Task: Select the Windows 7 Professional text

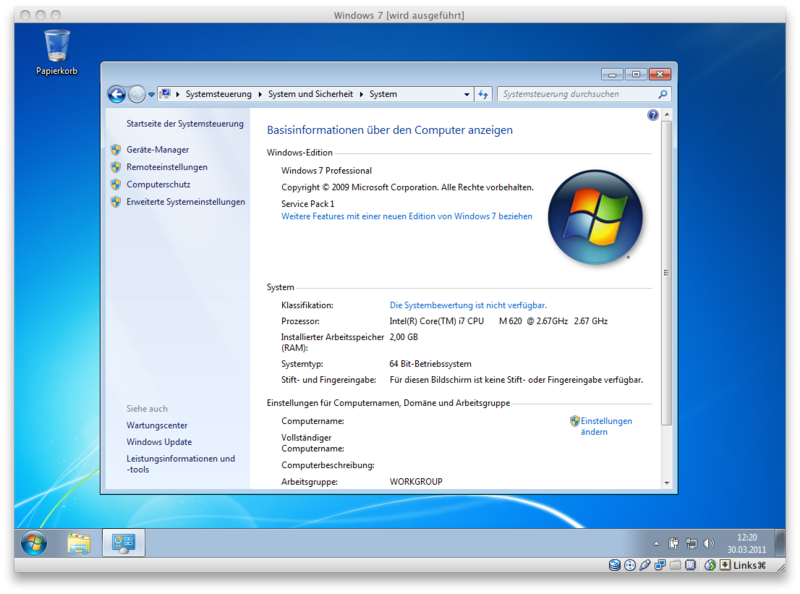Action: 327,171
